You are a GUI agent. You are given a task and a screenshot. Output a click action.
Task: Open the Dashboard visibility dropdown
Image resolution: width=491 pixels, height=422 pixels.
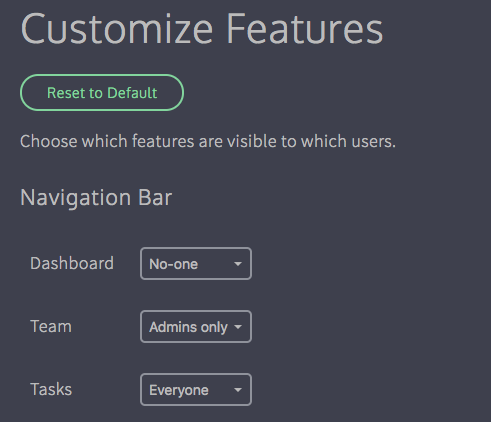[196, 263]
